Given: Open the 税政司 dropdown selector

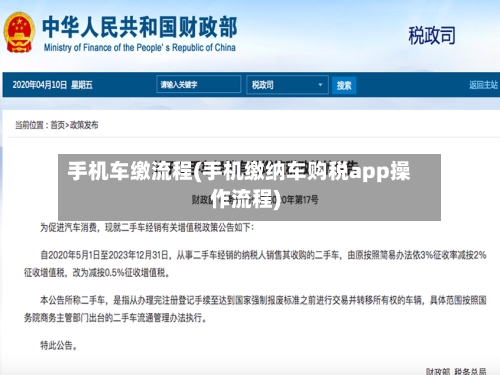Looking at the screenshot, I should [x=287, y=85].
